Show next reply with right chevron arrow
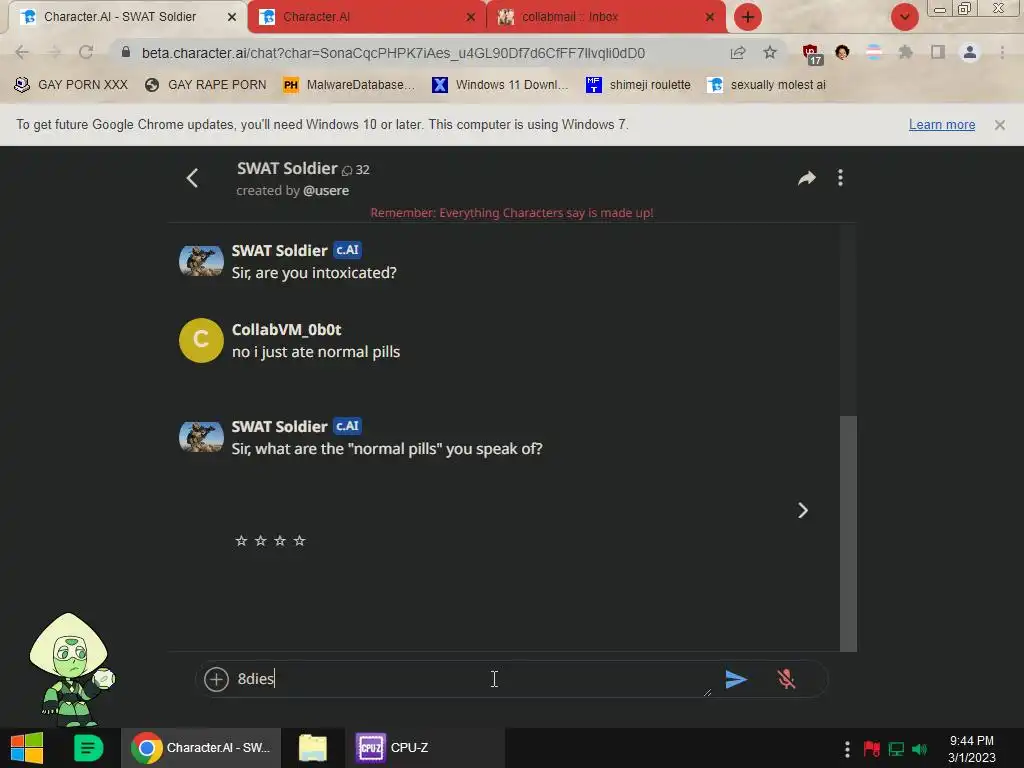Viewport: 1024px width, 768px height. [803, 510]
